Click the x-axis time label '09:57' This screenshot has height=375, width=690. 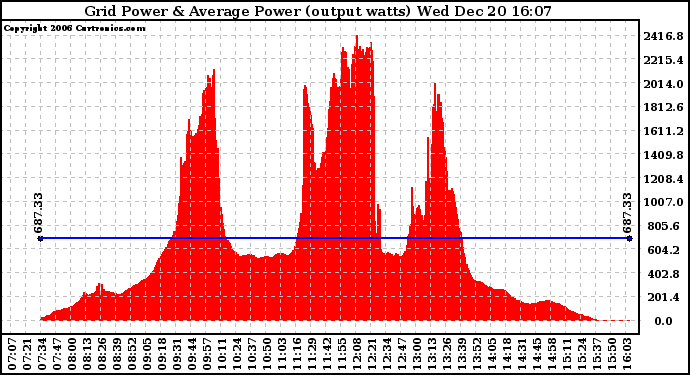click(x=207, y=354)
